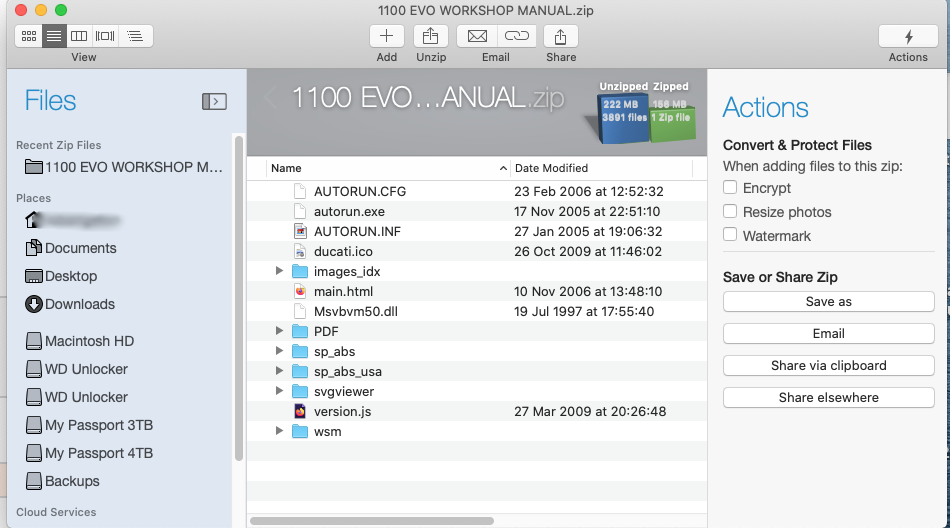Click the Email envelope toolbar icon
950x528 pixels.
477,36
